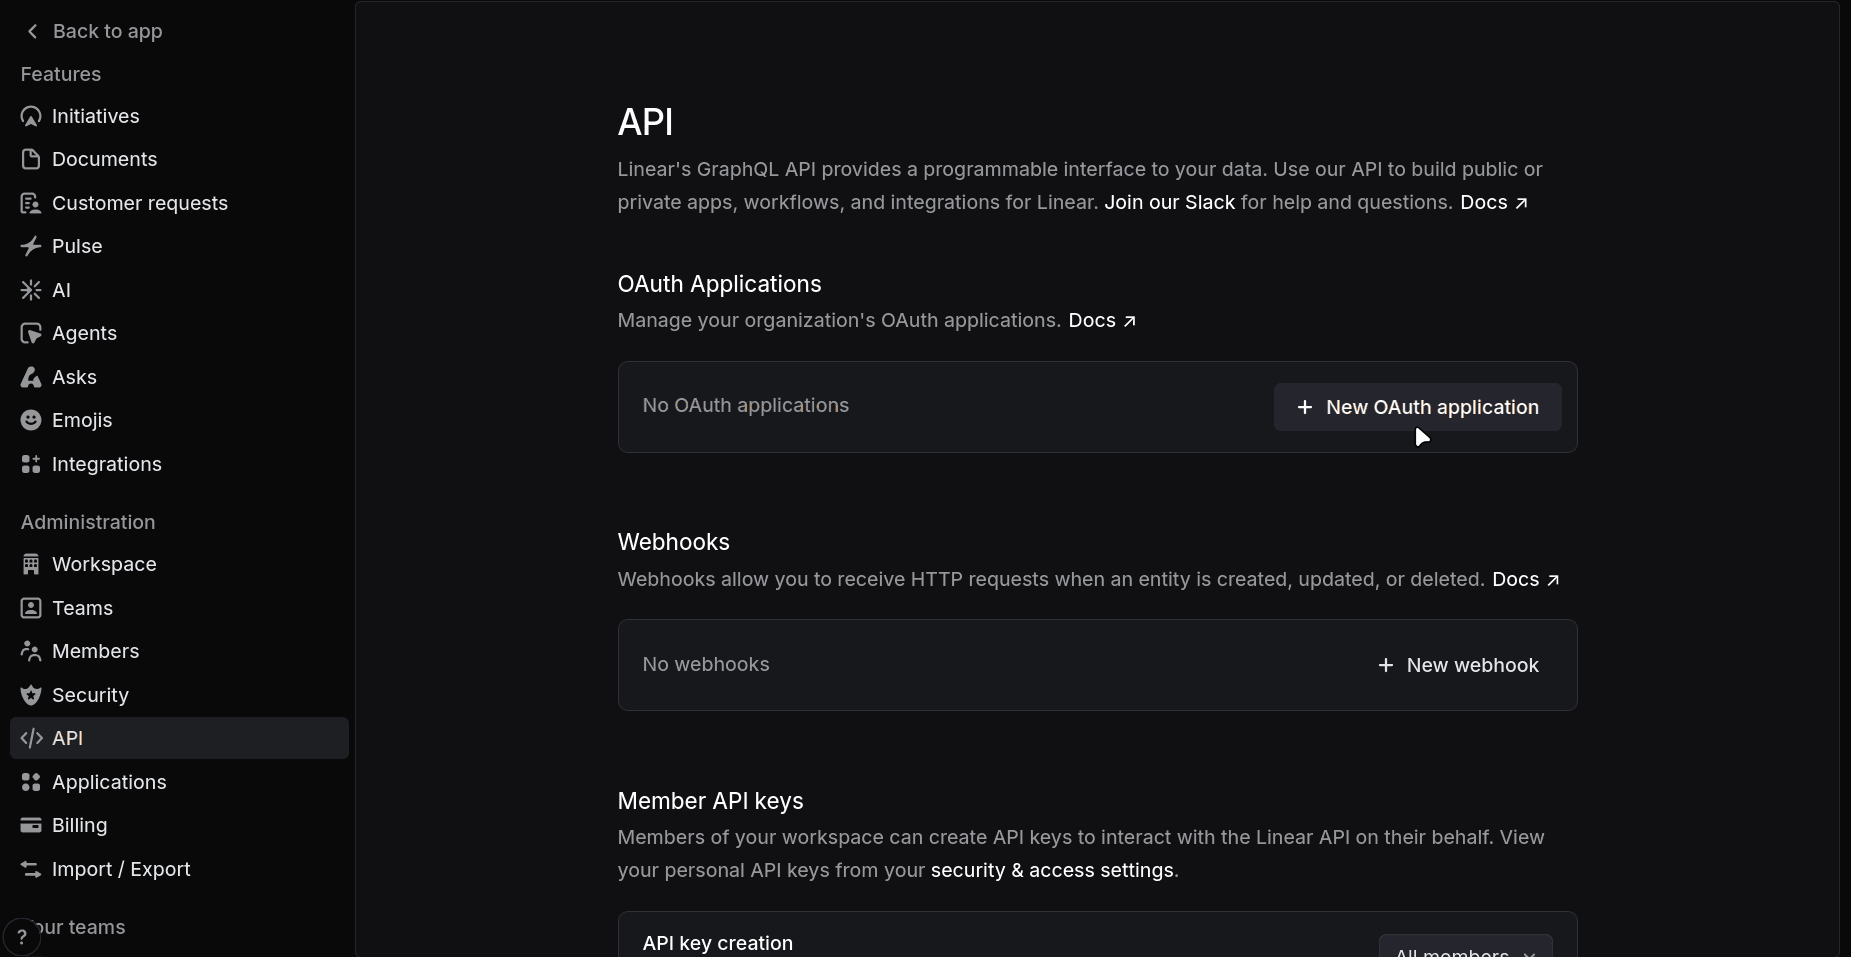The width and height of the screenshot is (1851, 957).
Task: Click the Billing card icon
Action: point(31,825)
